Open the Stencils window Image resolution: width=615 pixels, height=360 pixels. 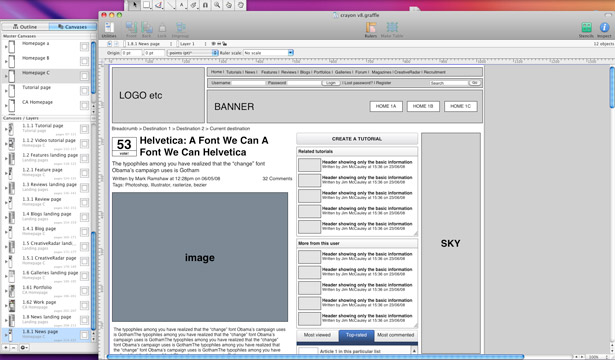pos(586,29)
